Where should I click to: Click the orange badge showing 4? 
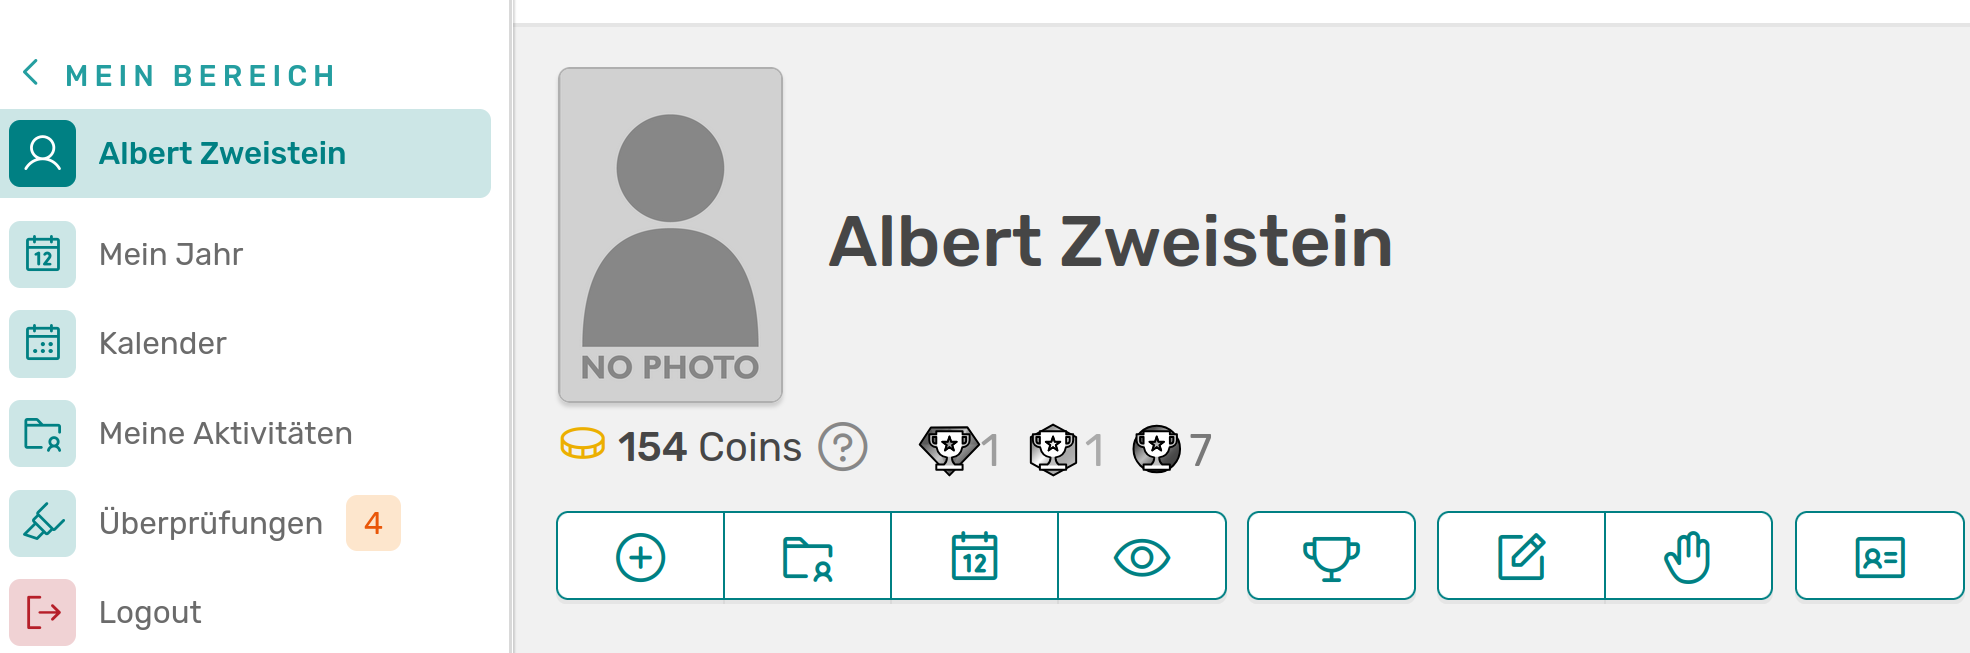373,523
